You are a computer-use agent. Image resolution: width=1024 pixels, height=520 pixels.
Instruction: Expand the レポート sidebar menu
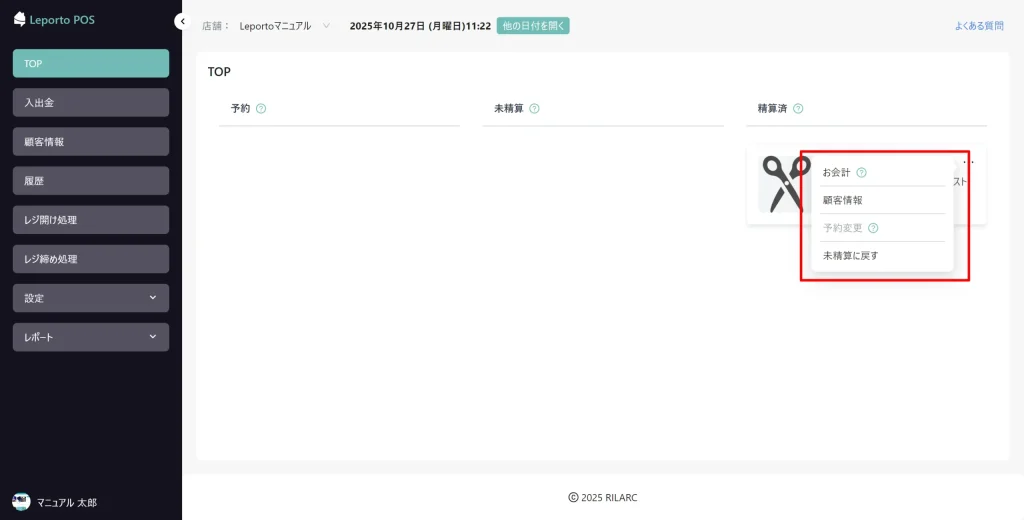(91, 337)
